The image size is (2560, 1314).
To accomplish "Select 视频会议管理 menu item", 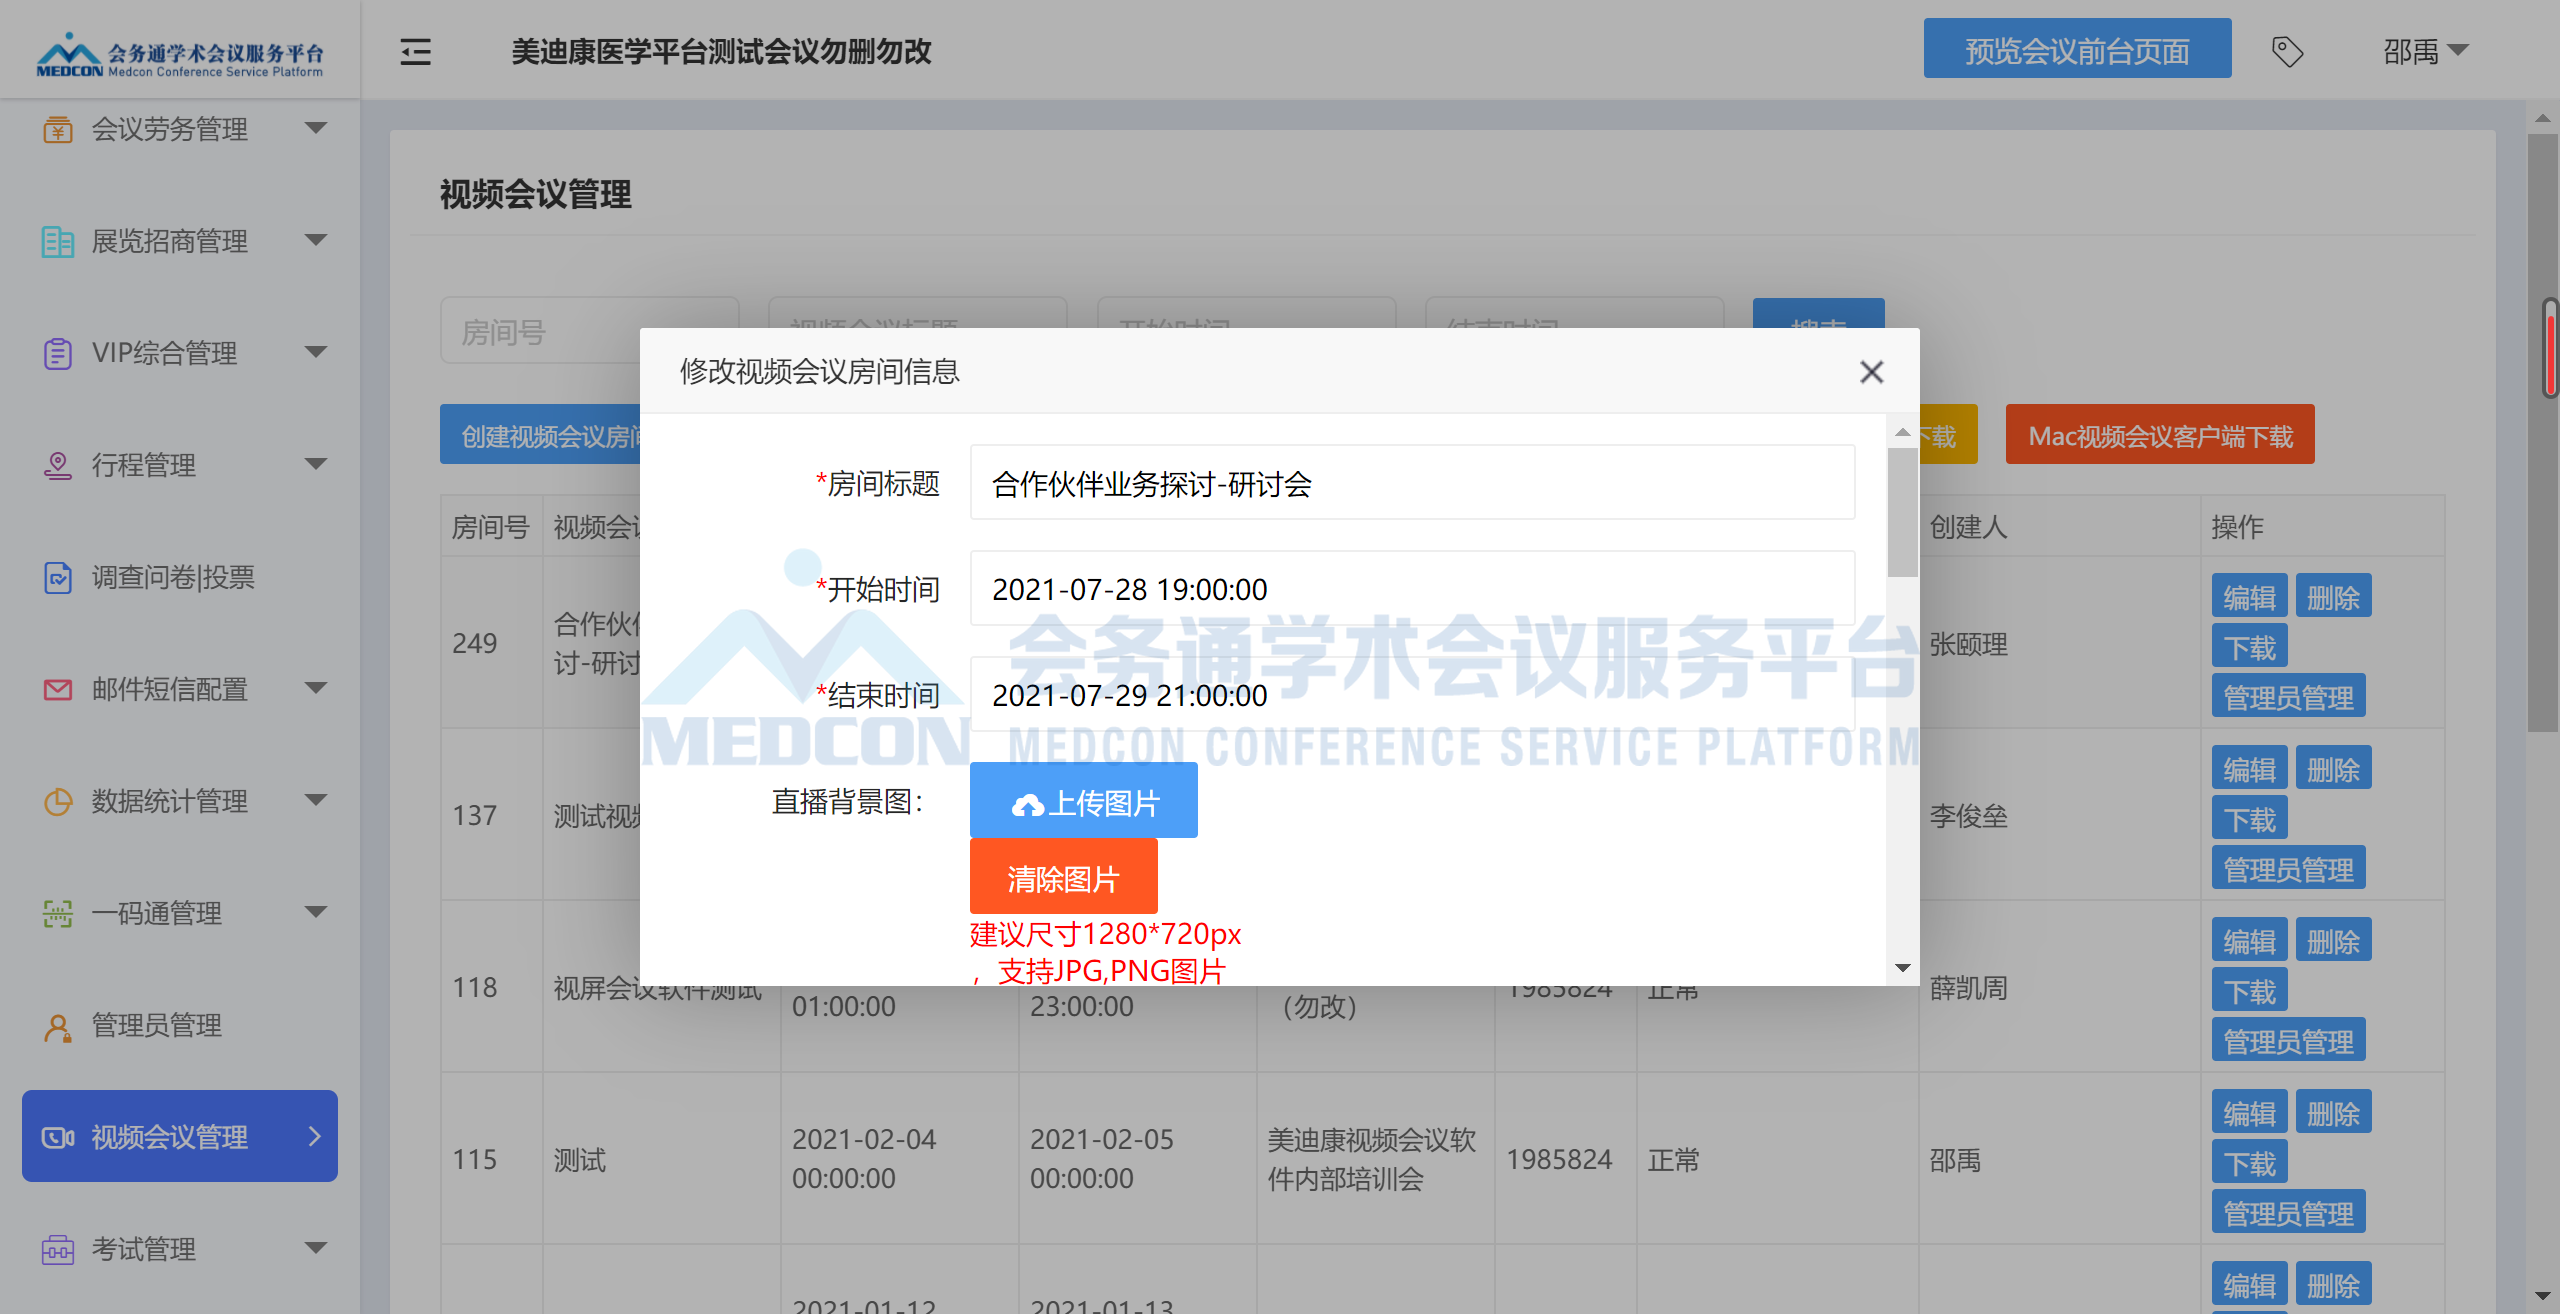I will coord(180,1136).
